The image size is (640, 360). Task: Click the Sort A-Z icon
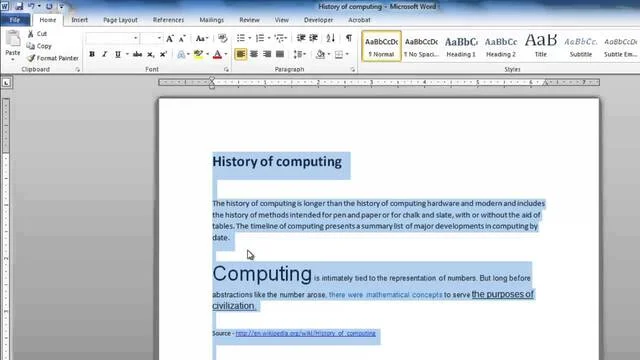331,38
